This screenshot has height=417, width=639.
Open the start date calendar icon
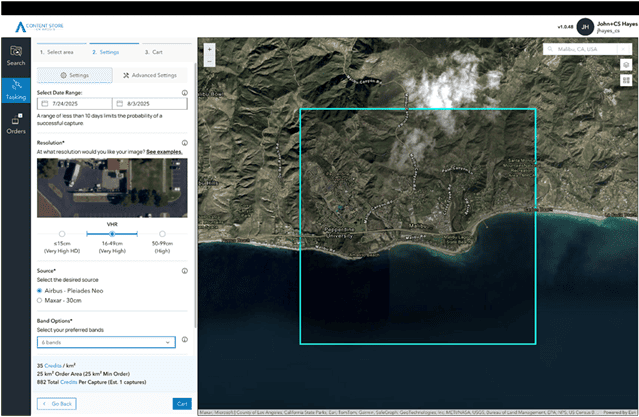(45, 104)
